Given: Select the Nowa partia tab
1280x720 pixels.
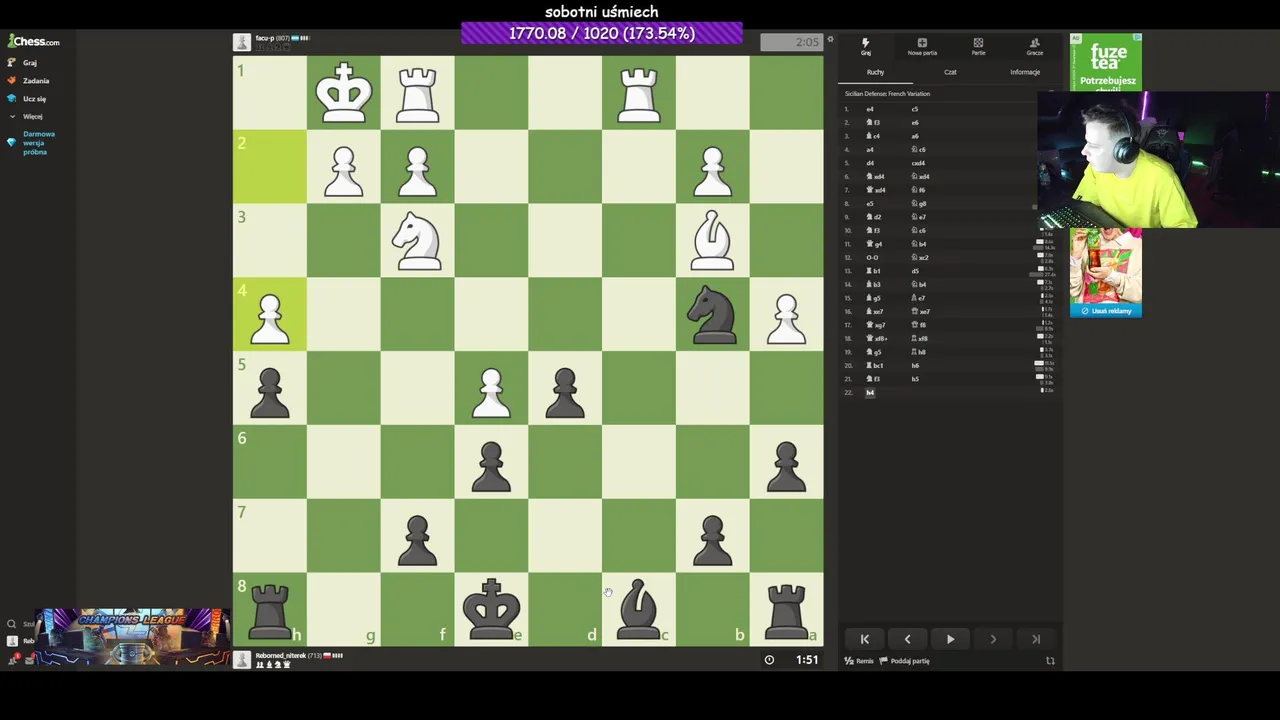Looking at the screenshot, I should point(922,47).
